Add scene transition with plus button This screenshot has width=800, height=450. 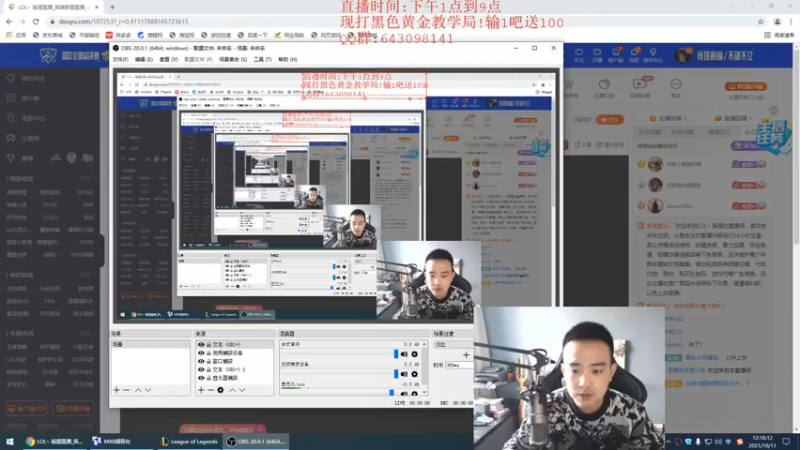(x=466, y=355)
